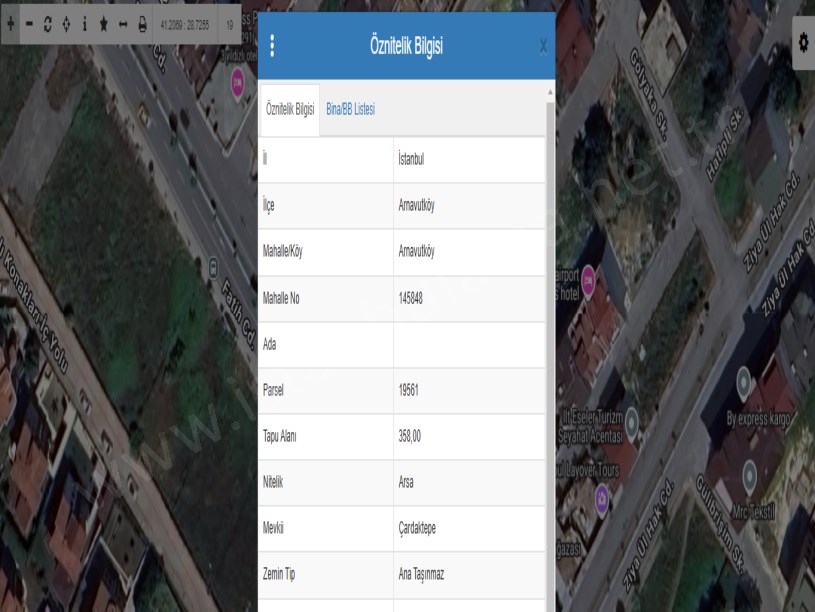Click the zoom out minus icon
Image resolution: width=815 pixels, height=612 pixels.
(29, 23)
